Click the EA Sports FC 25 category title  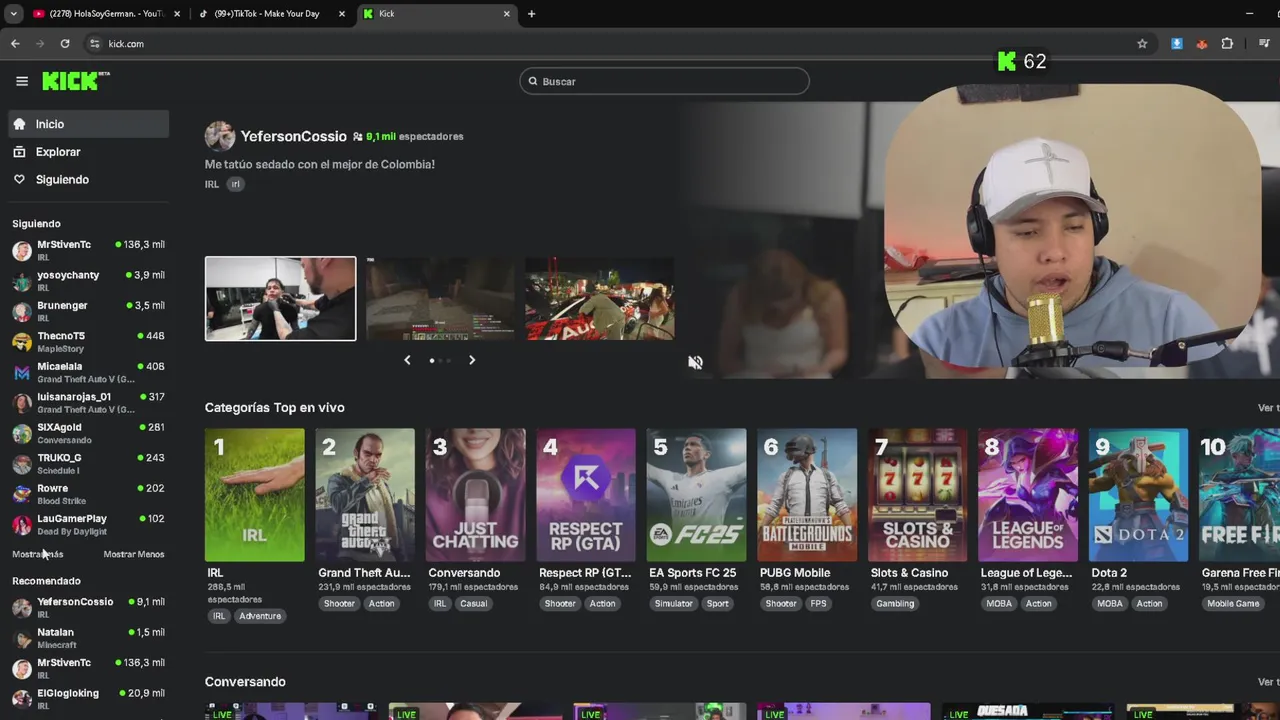coord(692,573)
